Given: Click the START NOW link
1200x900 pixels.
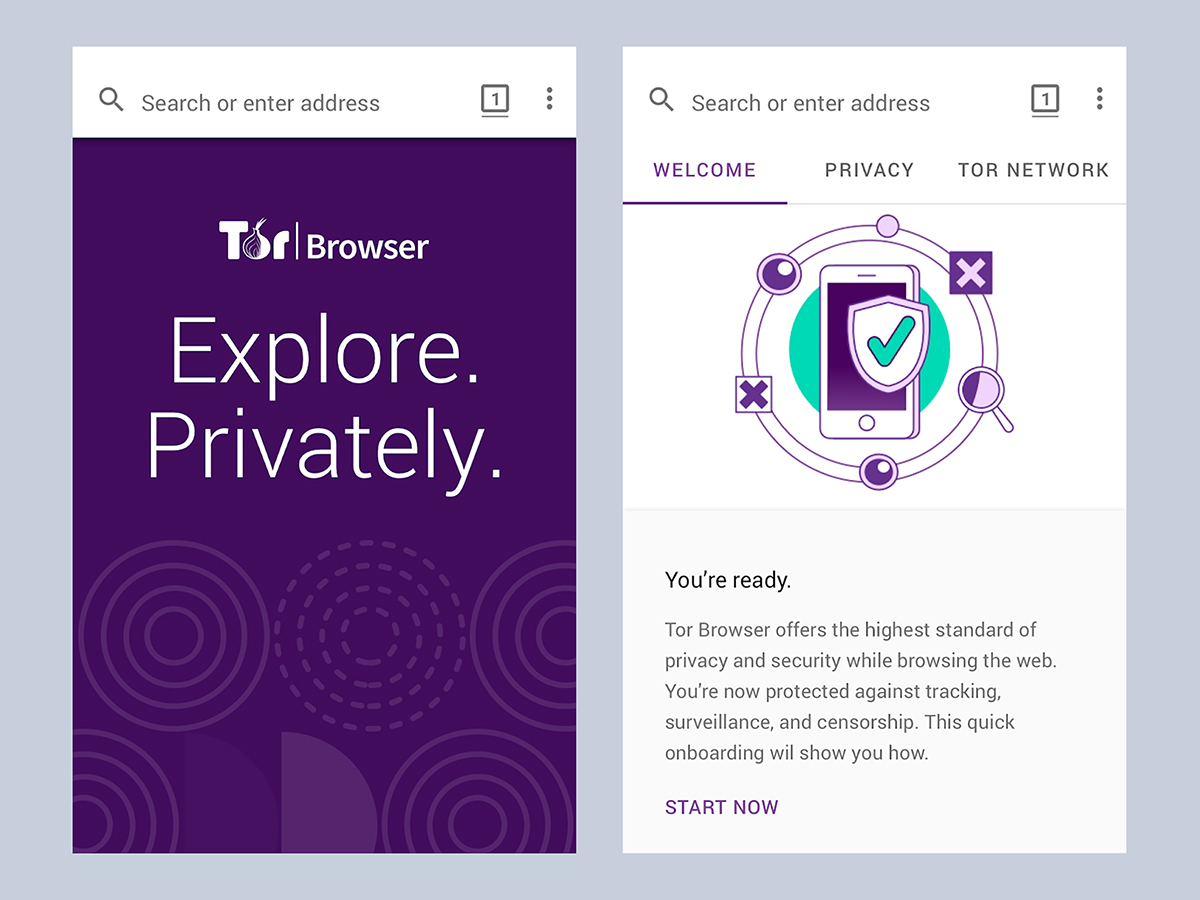Looking at the screenshot, I should [722, 807].
